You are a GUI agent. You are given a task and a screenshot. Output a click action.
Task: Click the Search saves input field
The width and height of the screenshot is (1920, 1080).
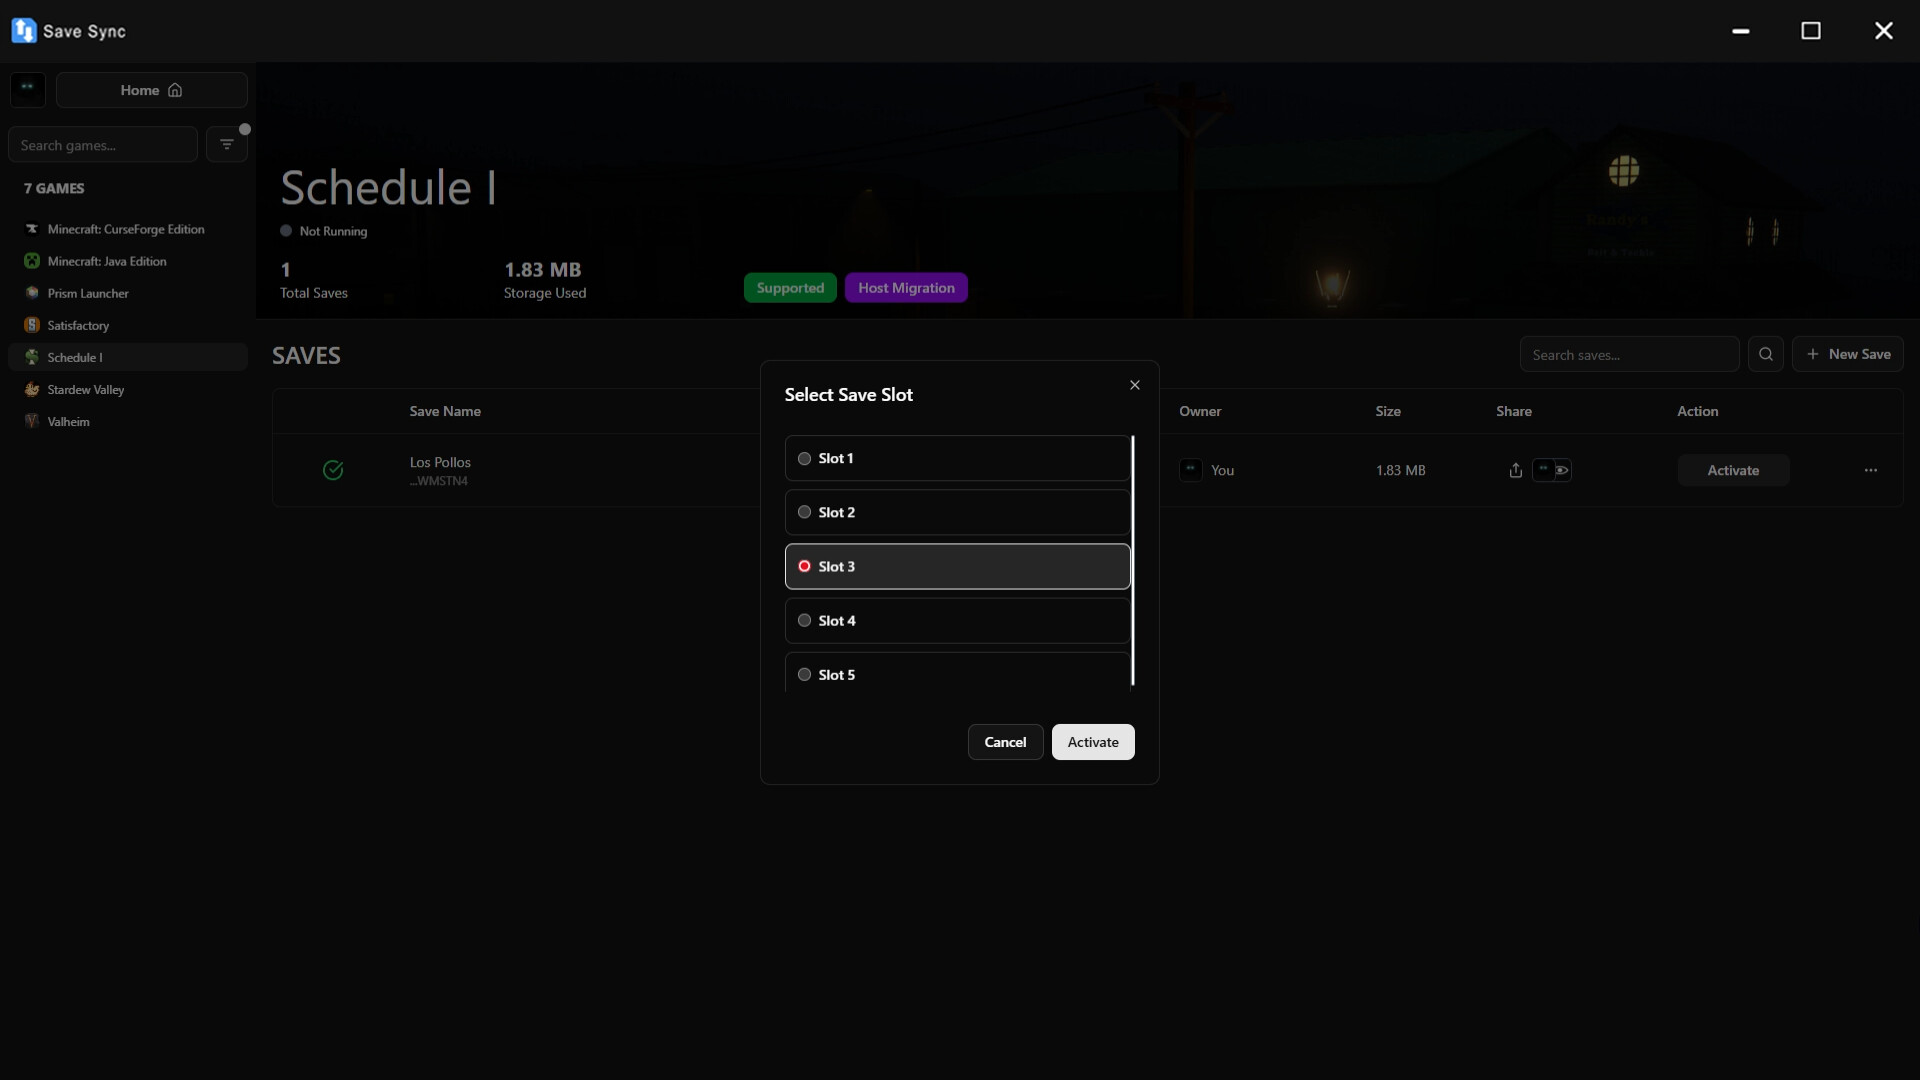click(1628, 354)
